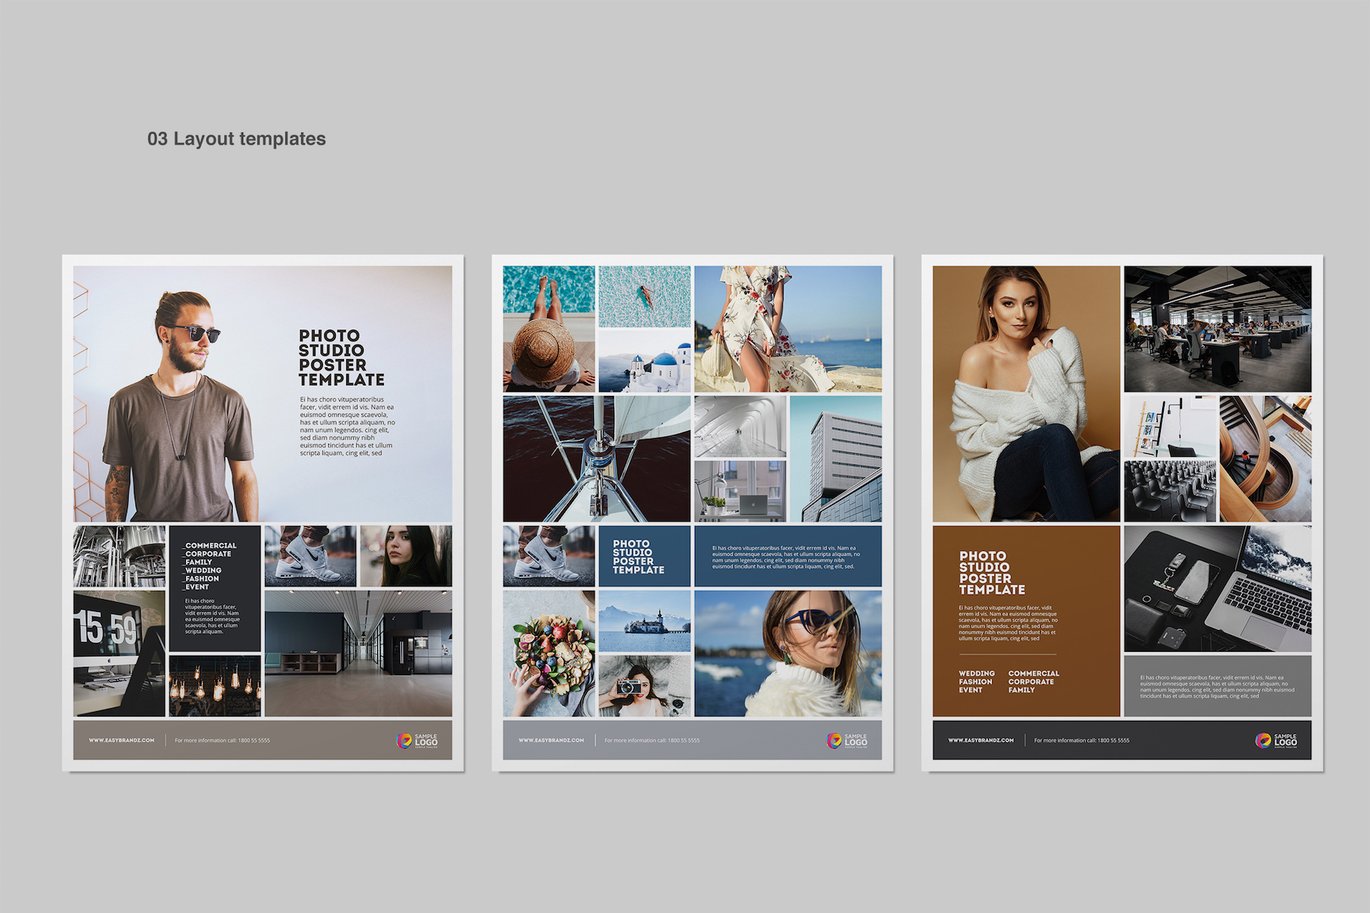Click the Sample Logo in the dark charcoal footer

(x=1277, y=741)
